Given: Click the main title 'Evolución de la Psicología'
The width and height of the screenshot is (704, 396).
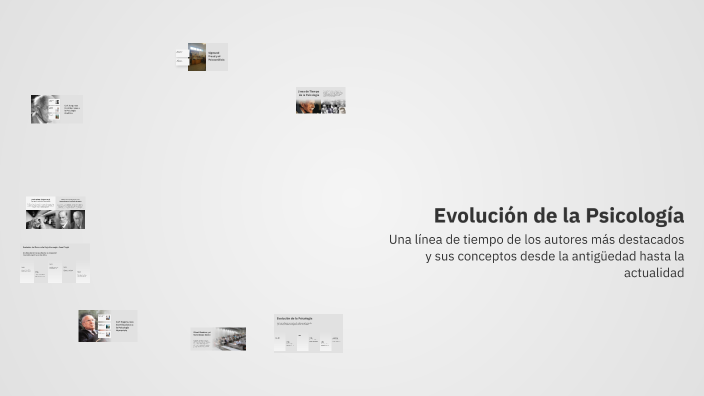Looking at the screenshot, I should (x=559, y=216).
